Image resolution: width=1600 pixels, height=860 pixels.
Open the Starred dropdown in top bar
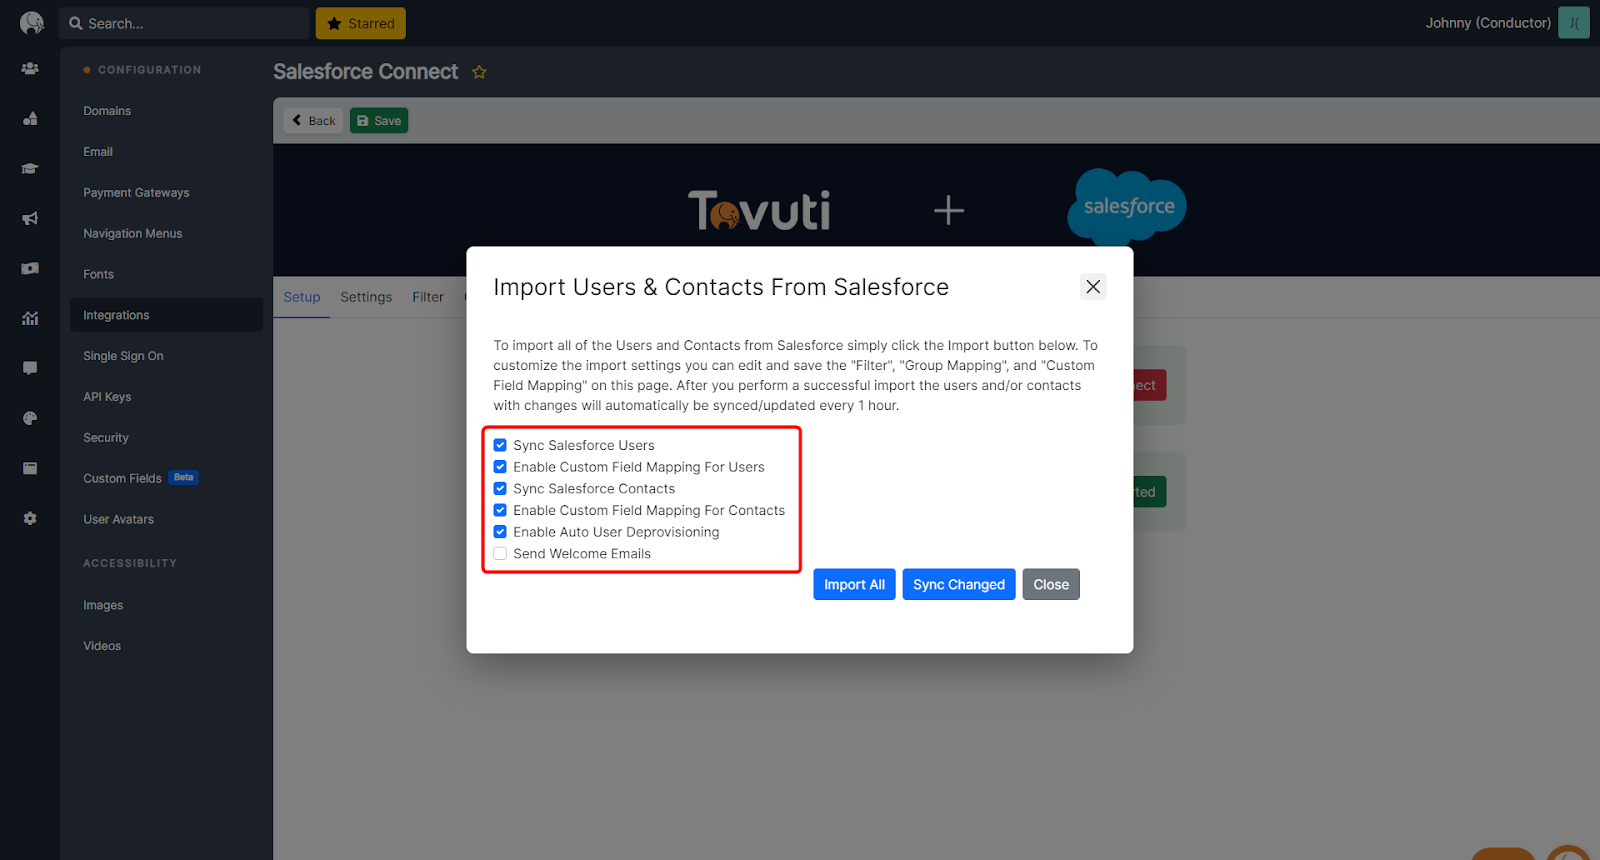click(x=361, y=23)
